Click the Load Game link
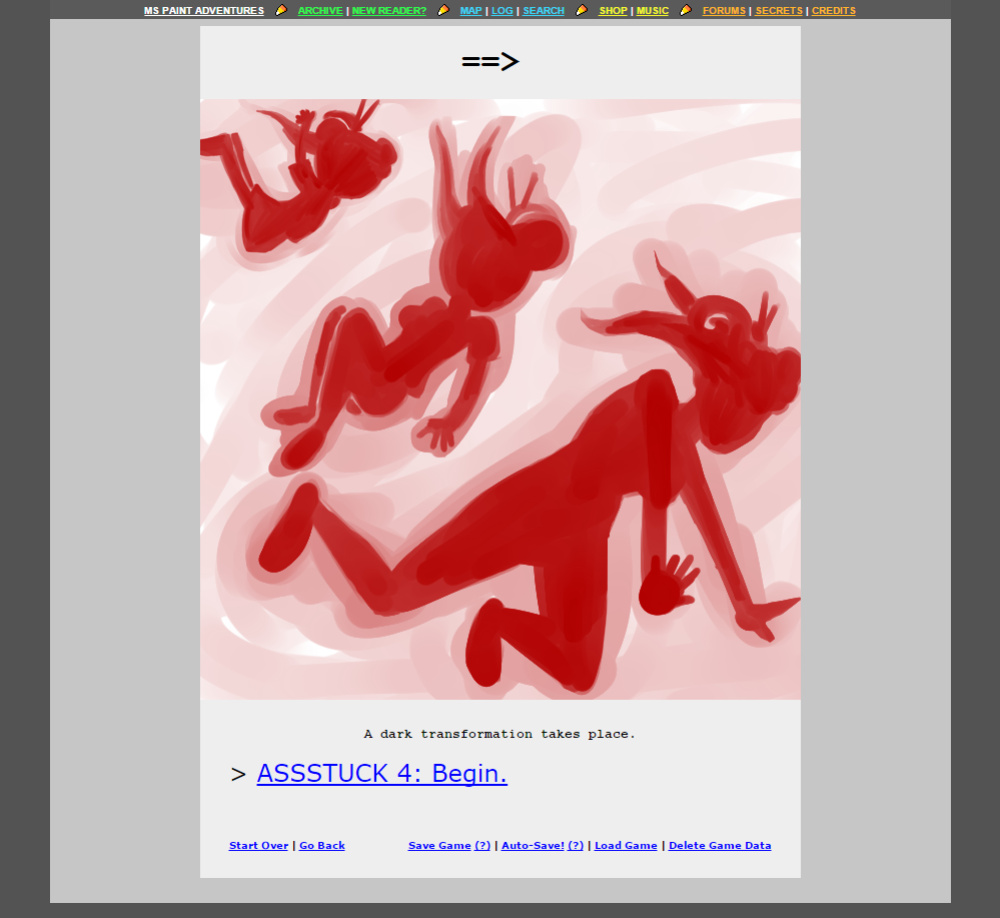 pyautogui.click(x=626, y=845)
